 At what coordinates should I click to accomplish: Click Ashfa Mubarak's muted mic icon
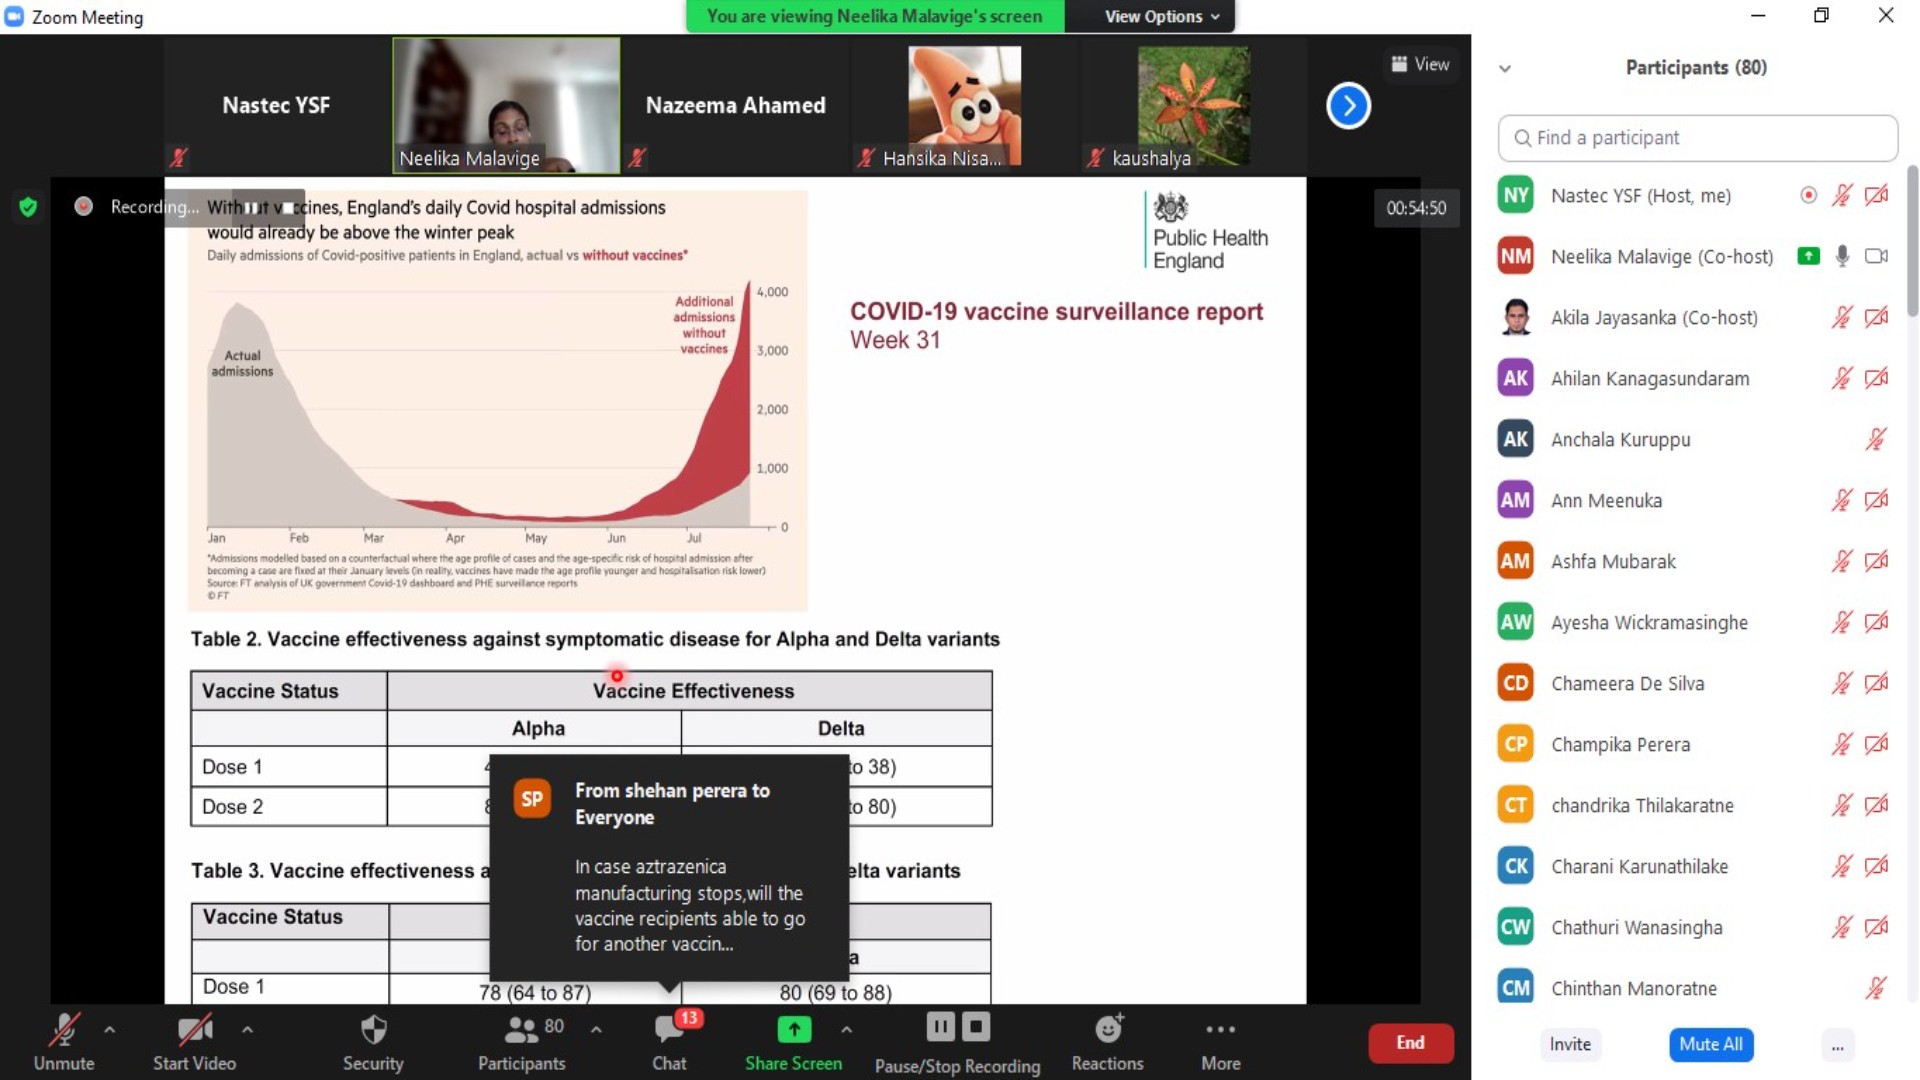tap(1842, 562)
